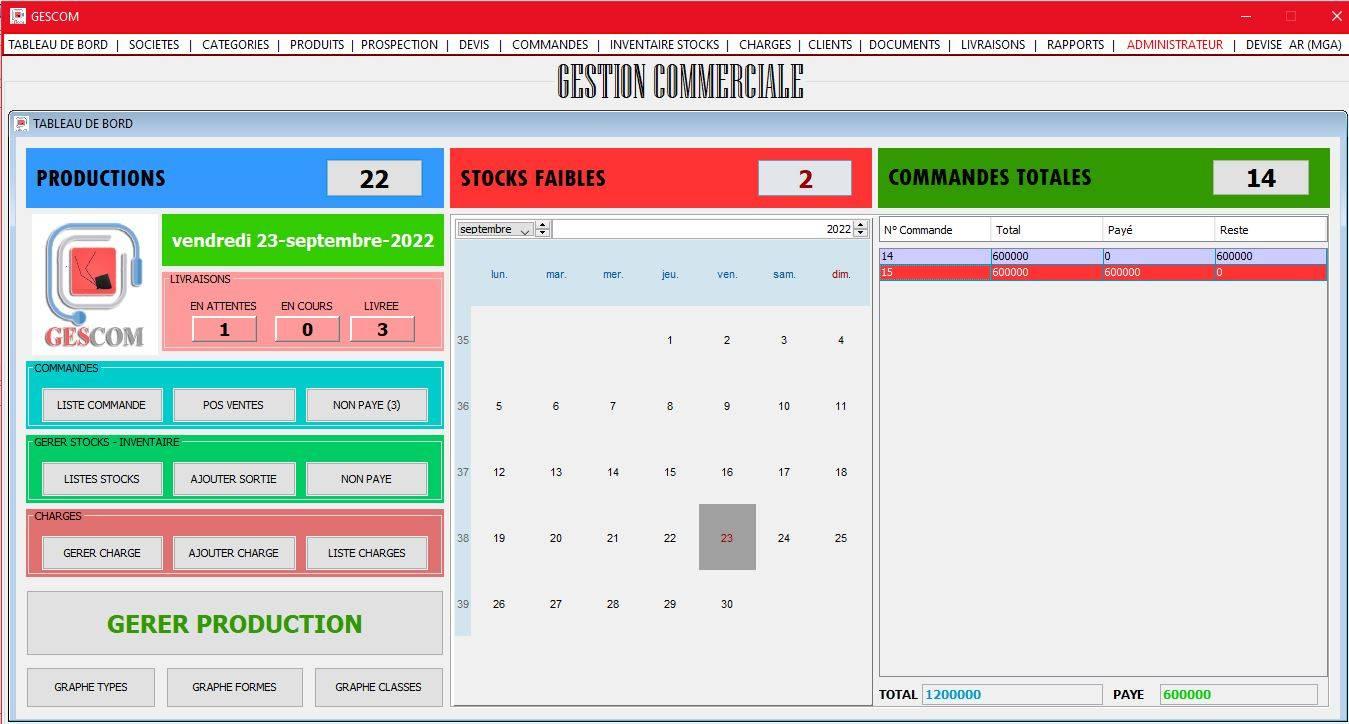Click the LISTES STOCKS button

click(x=102, y=479)
